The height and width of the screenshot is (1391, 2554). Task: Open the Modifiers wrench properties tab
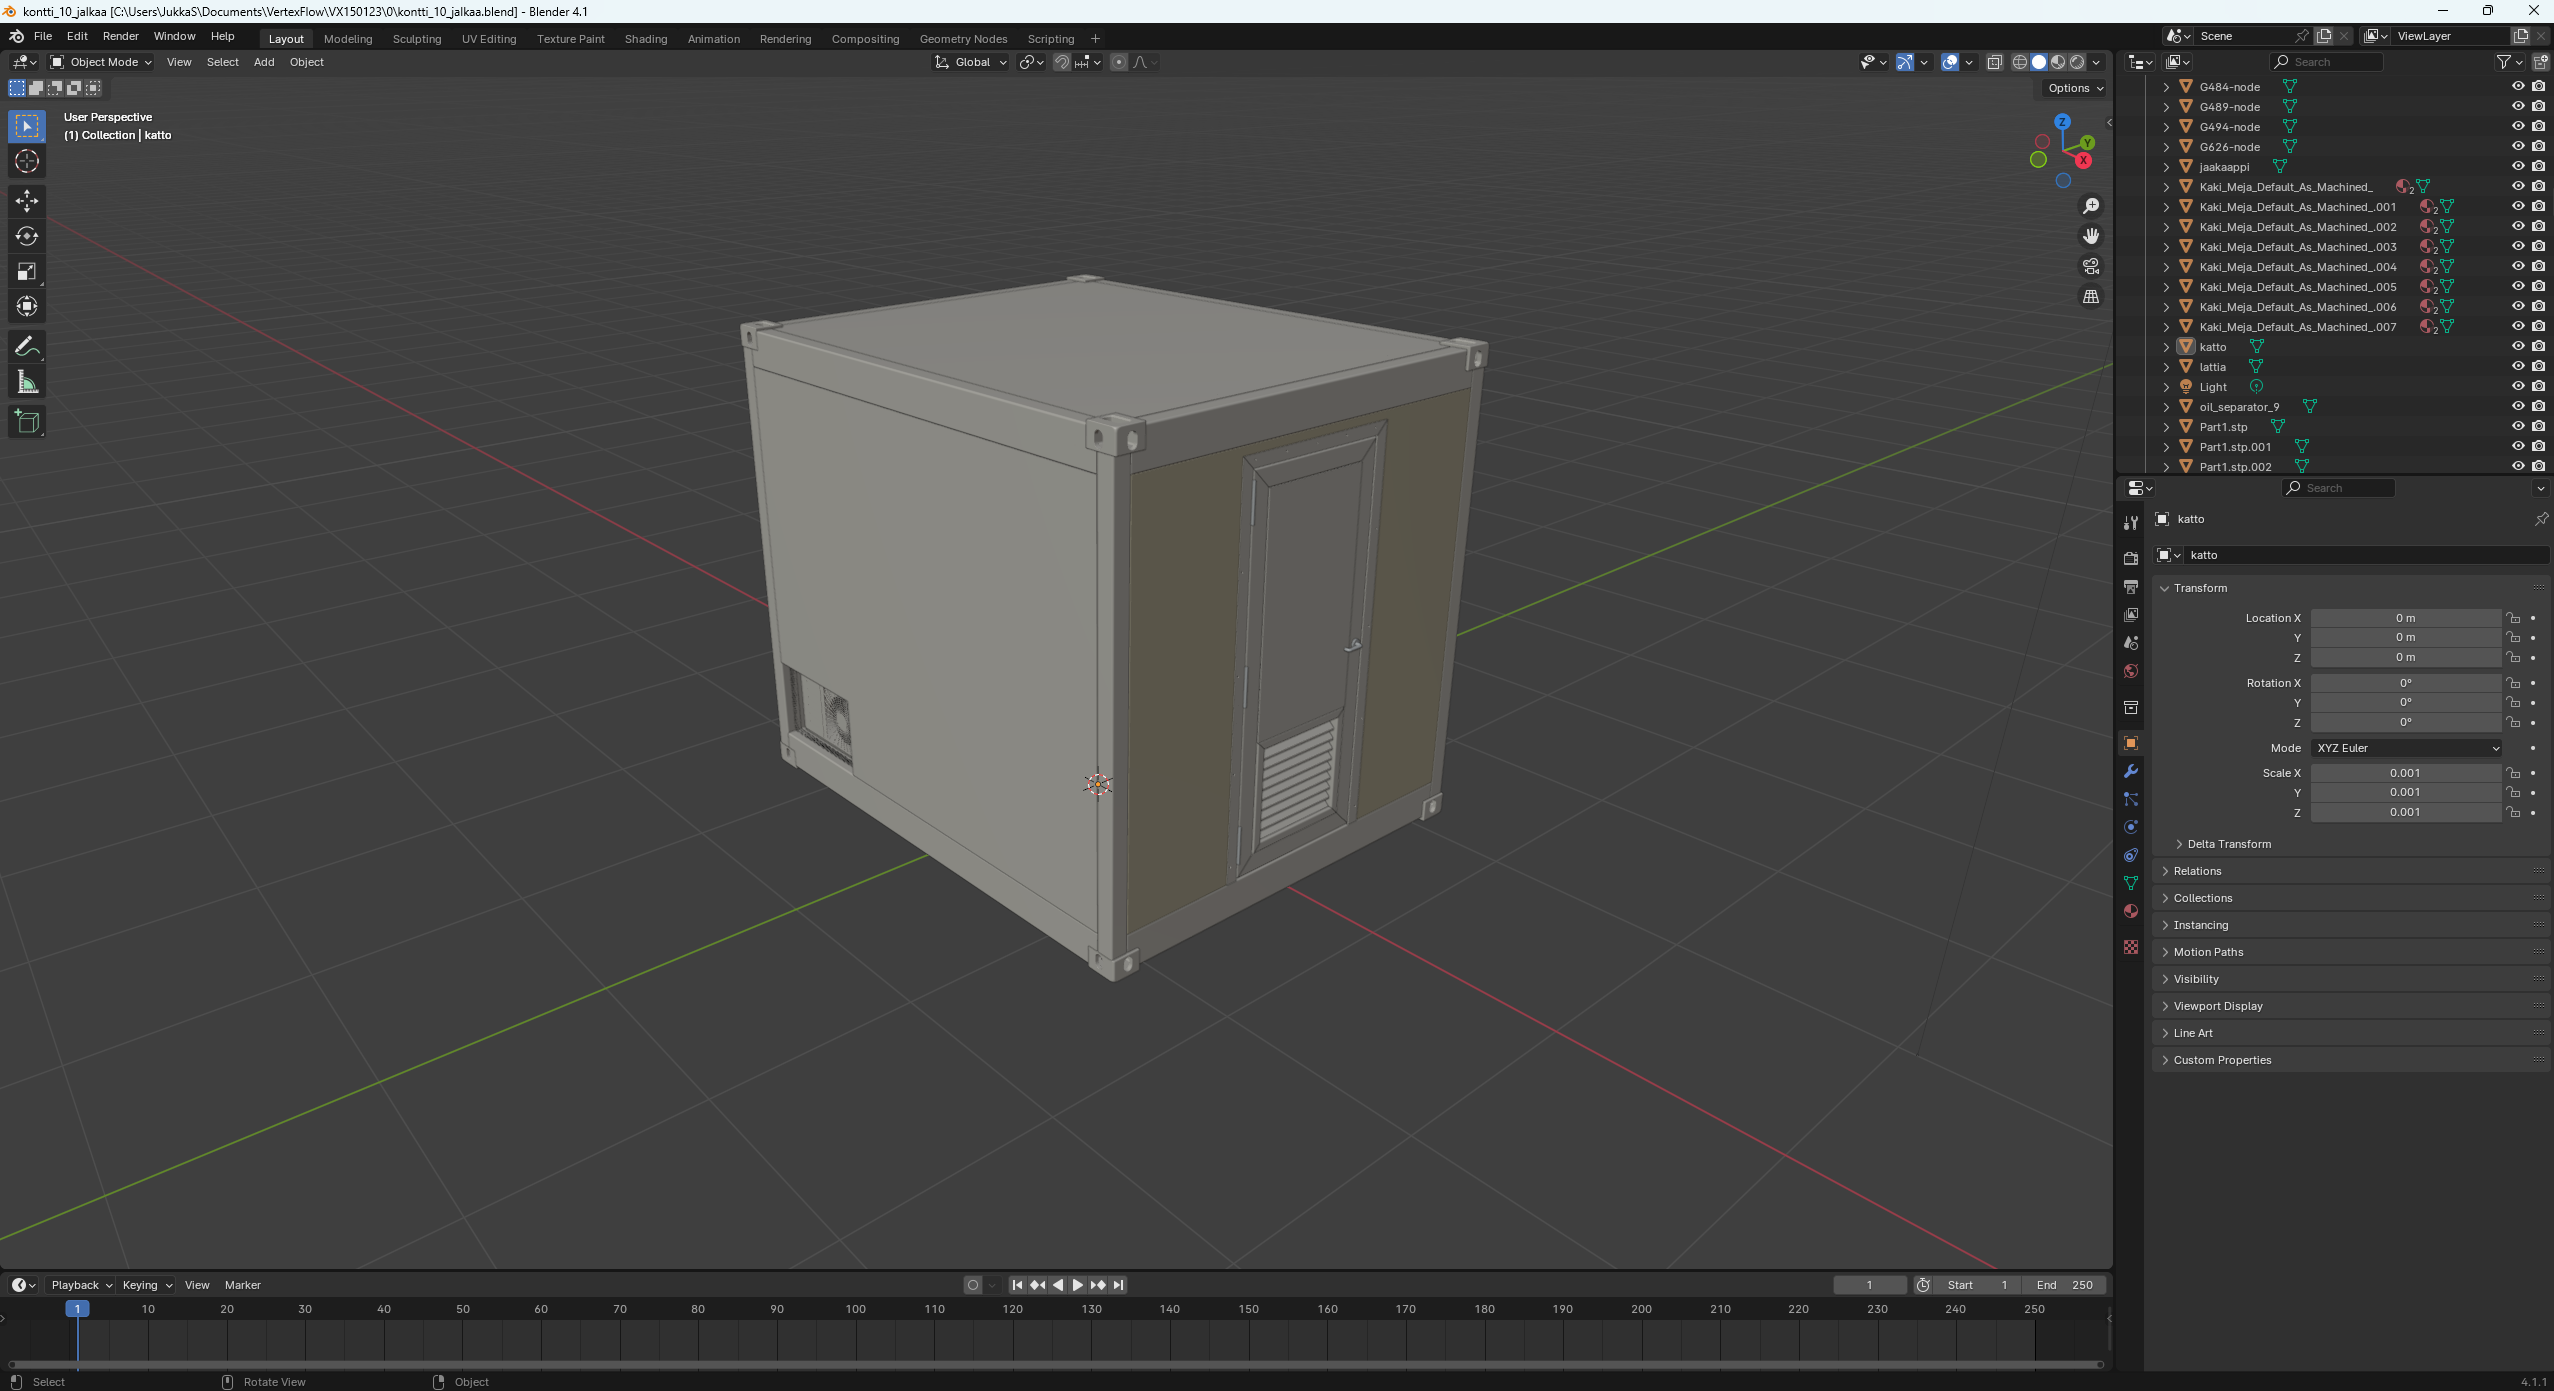coord(2131,771)
